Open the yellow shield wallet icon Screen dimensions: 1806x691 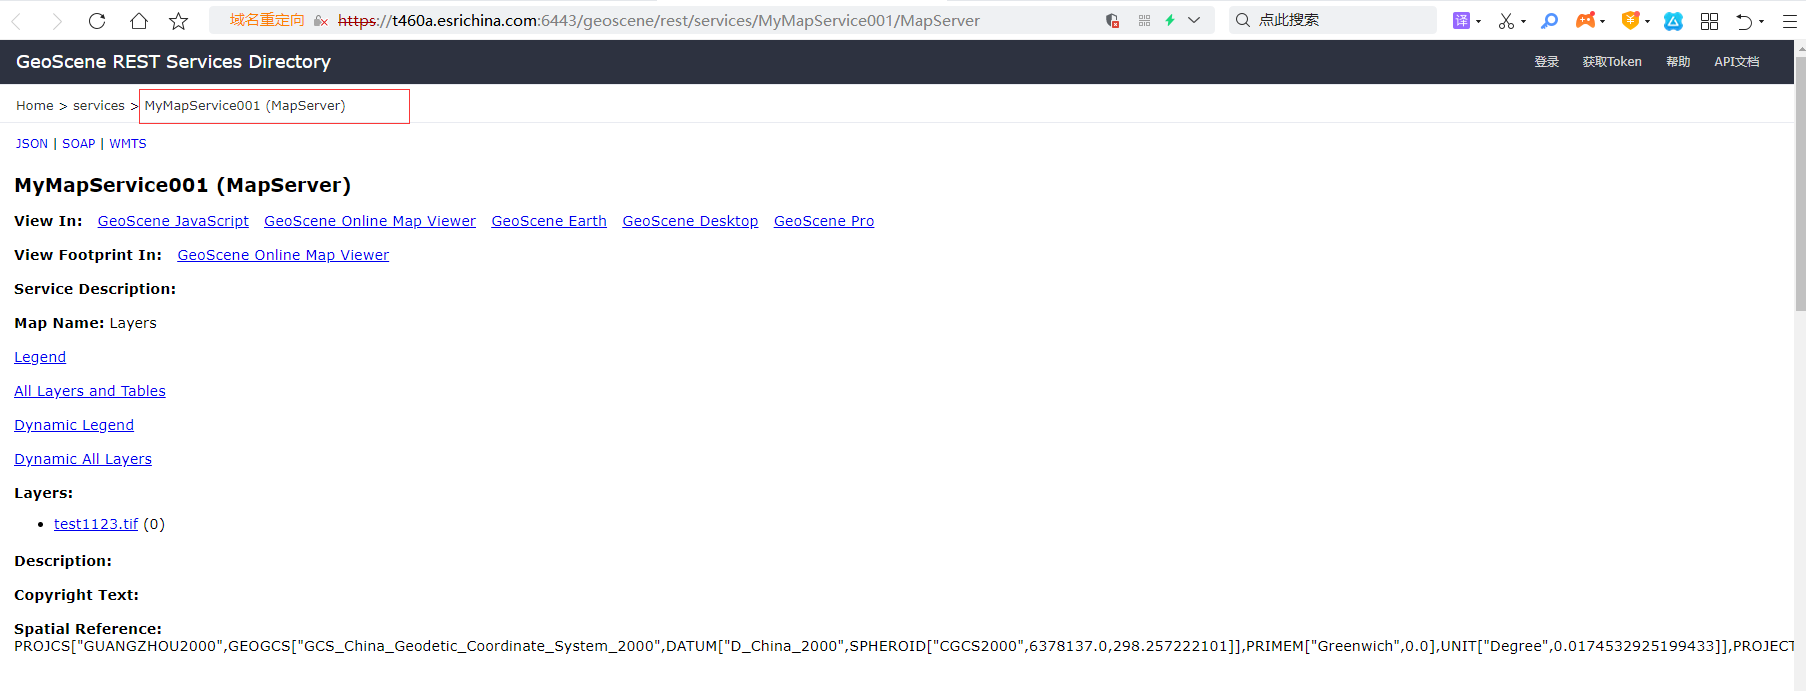1630,20
